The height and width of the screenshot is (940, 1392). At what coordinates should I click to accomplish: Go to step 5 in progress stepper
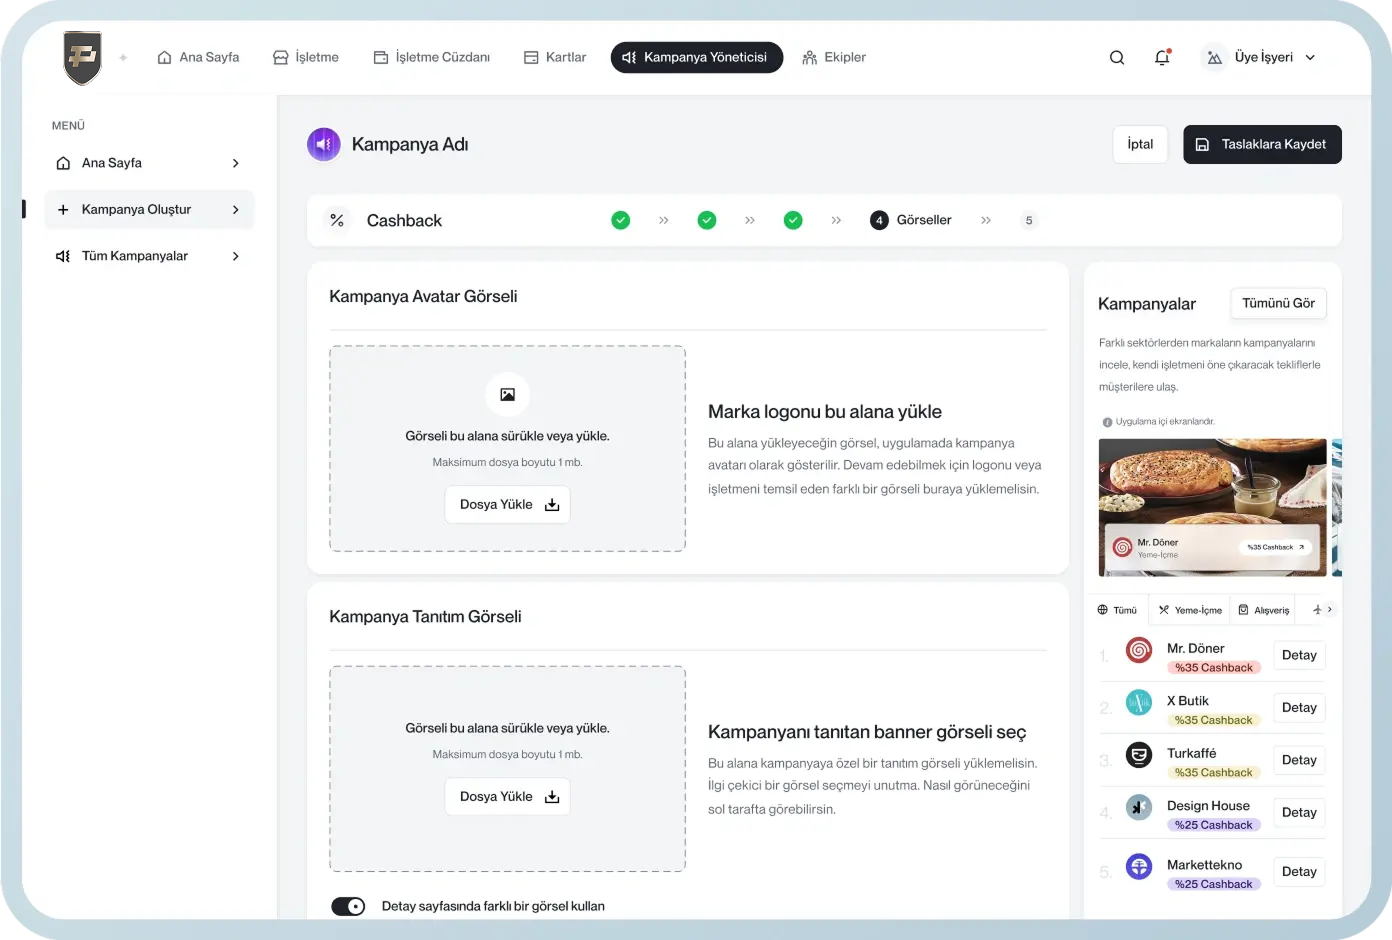pos(1028,221)
